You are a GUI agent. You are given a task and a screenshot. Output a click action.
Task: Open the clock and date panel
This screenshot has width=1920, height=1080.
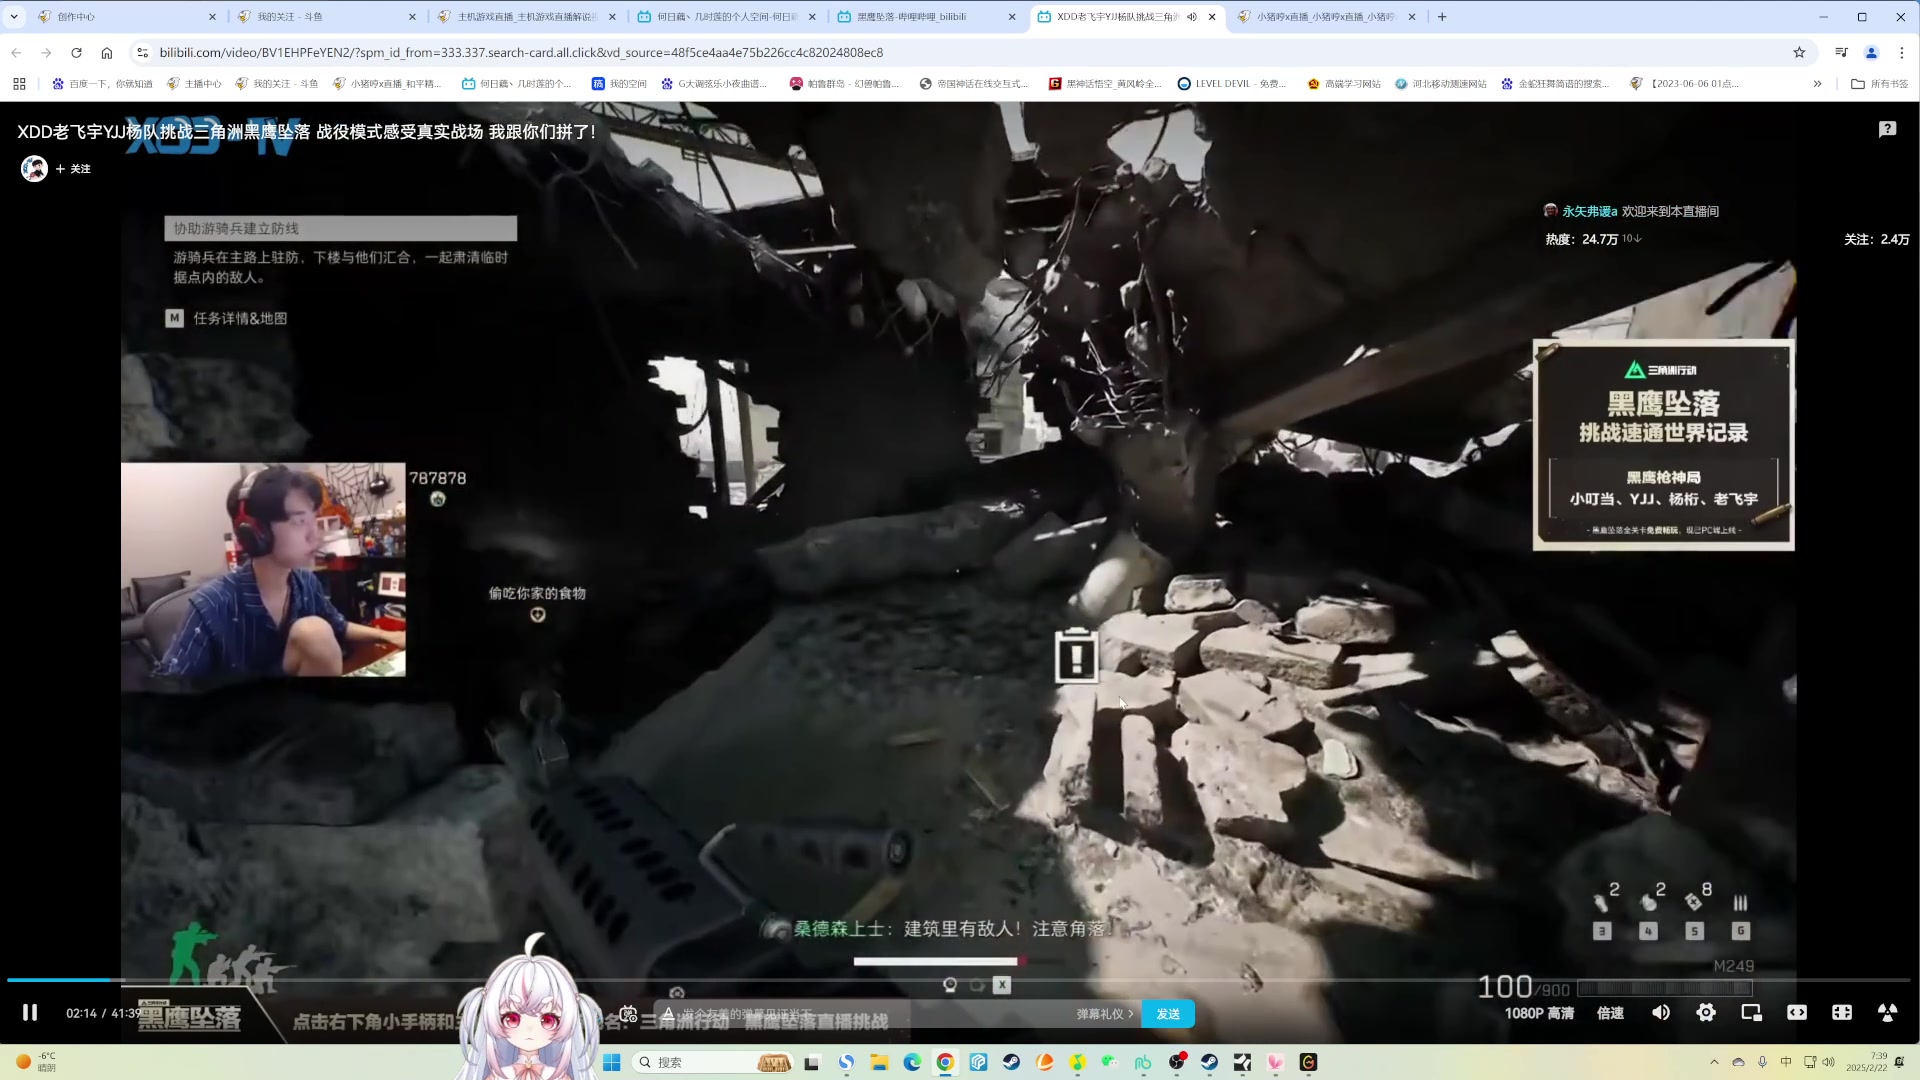point(1866,1062)
